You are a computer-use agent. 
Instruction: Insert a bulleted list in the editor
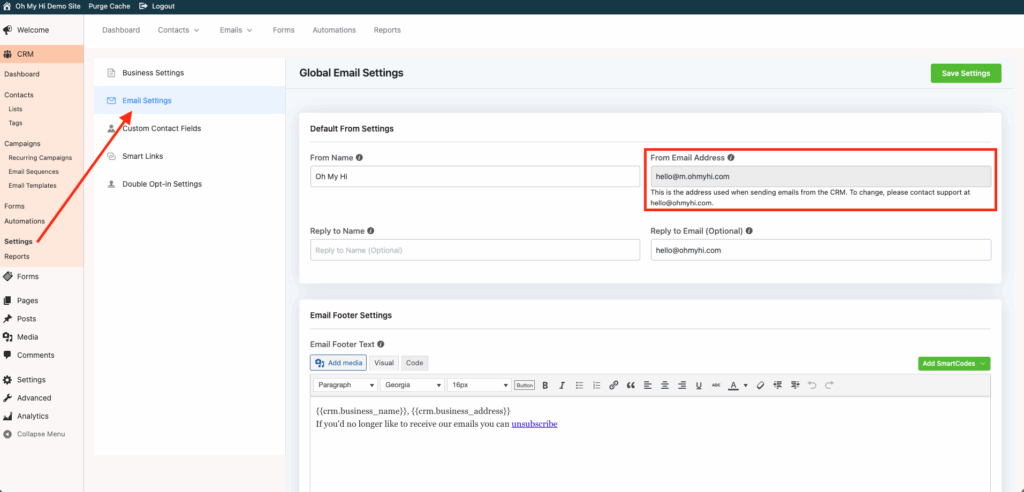point(580,385)
